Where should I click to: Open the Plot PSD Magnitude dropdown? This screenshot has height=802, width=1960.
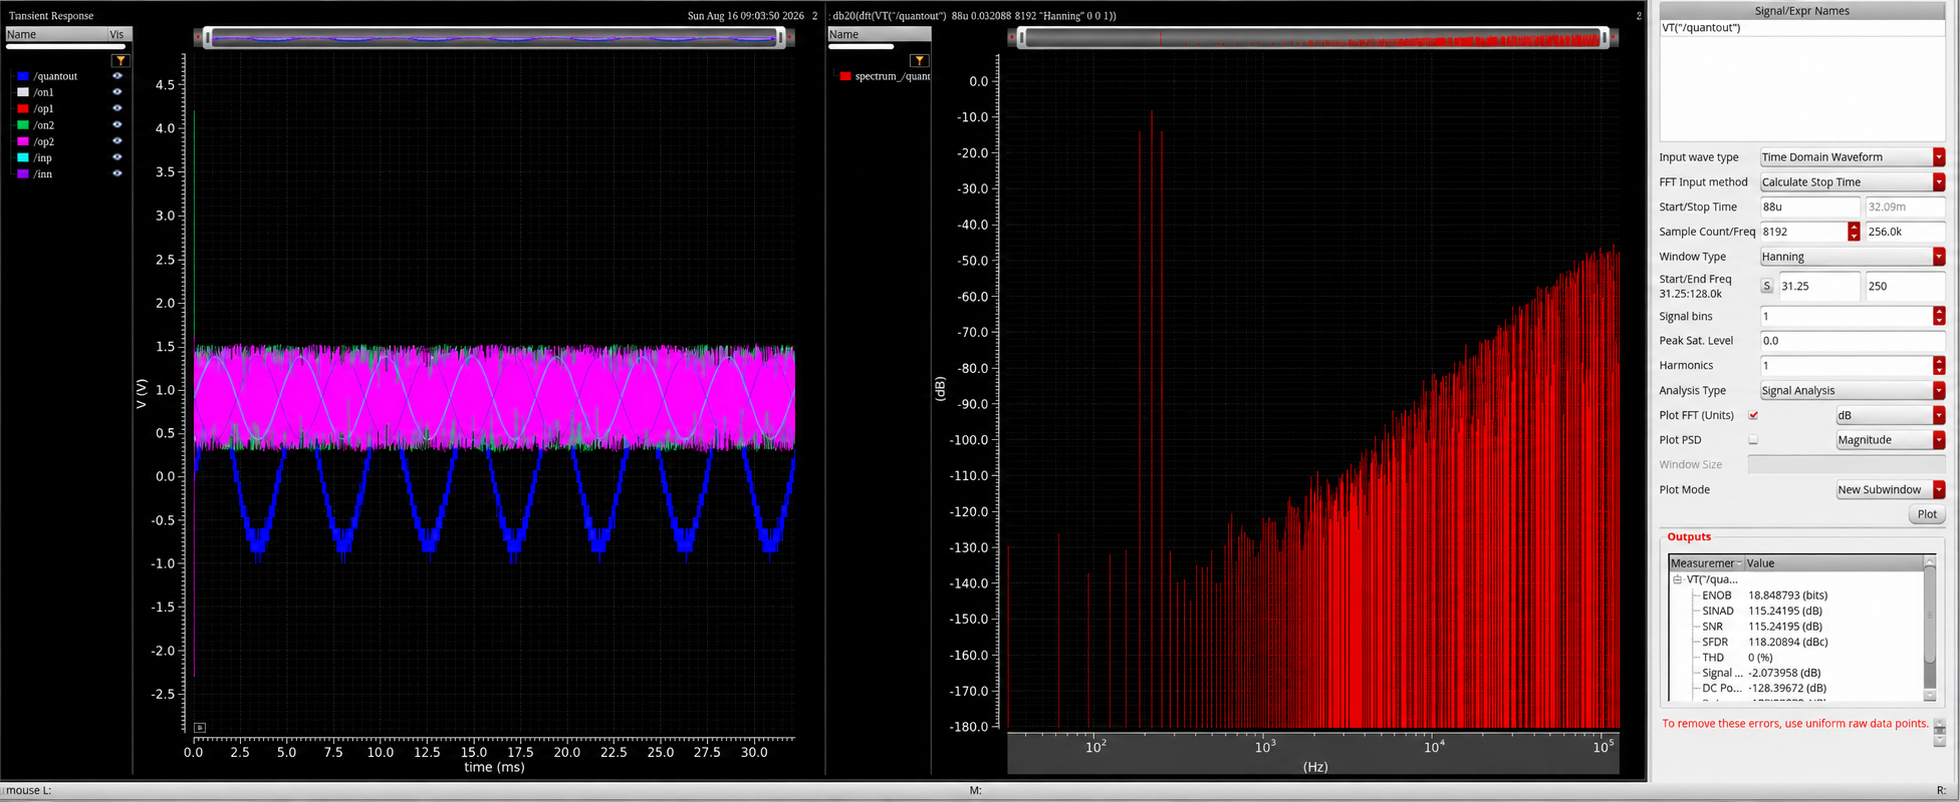(1890, 440)
